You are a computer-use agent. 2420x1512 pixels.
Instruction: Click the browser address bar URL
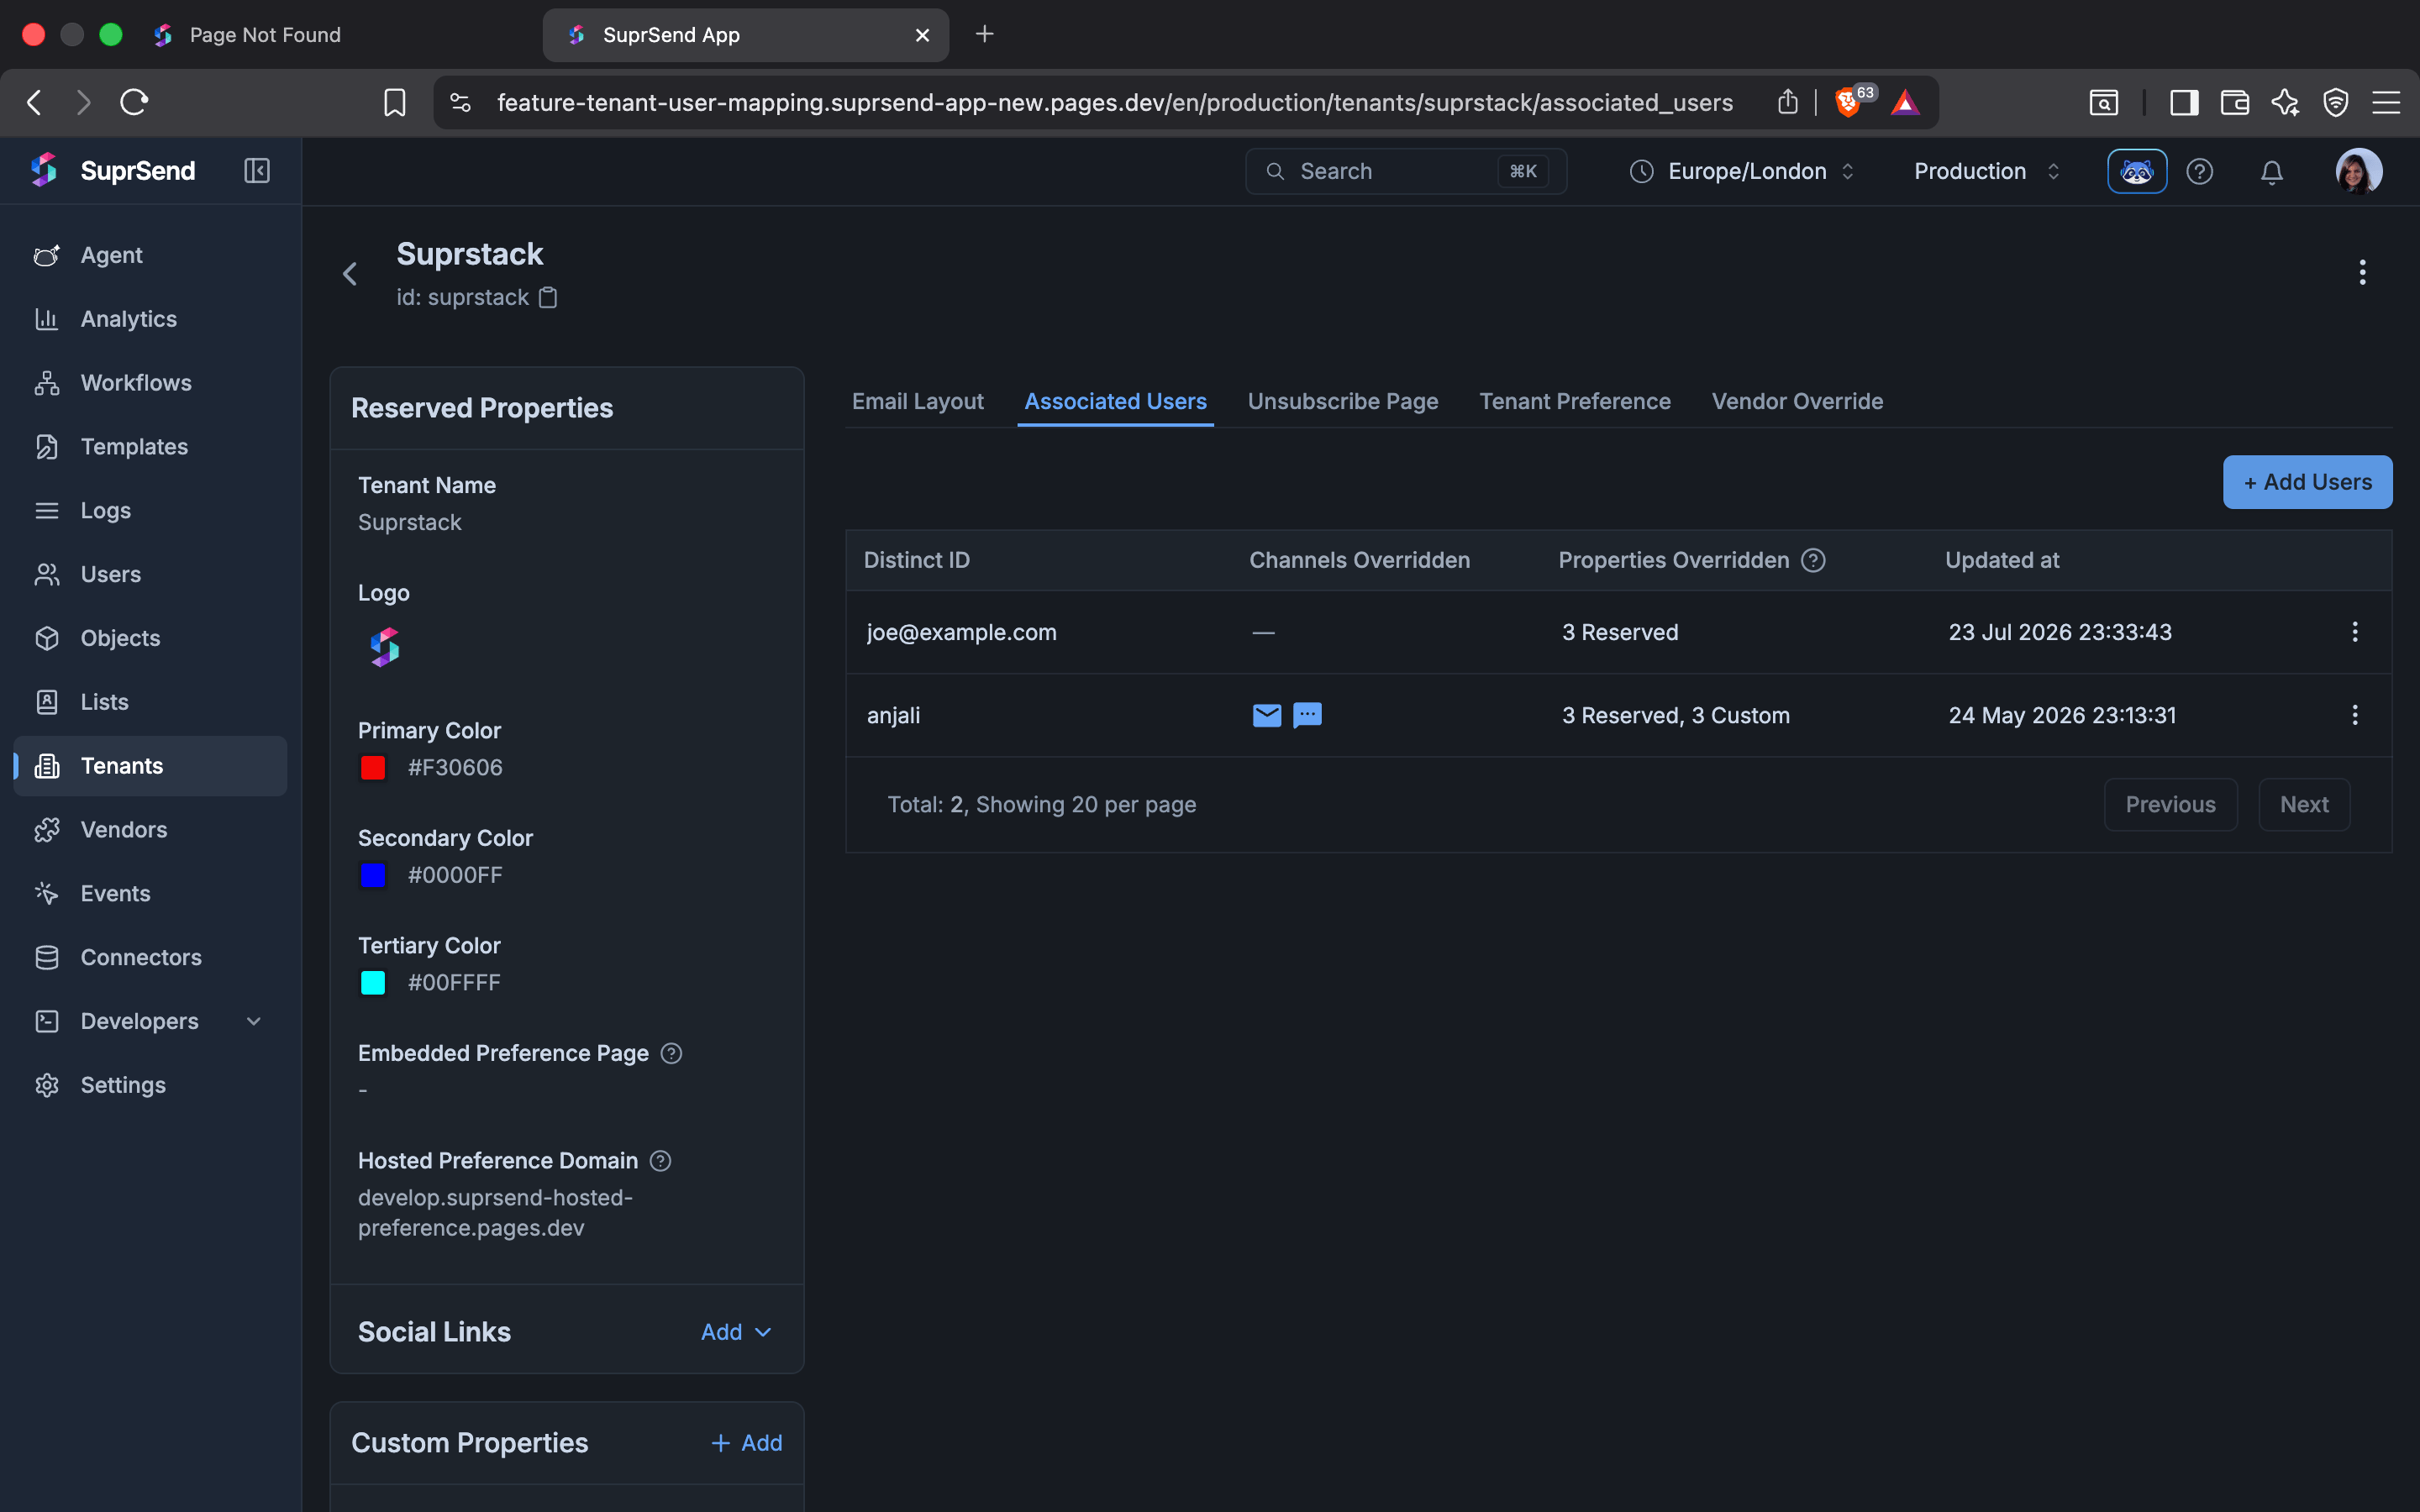pyautogui.click(x=1114, y=102)
